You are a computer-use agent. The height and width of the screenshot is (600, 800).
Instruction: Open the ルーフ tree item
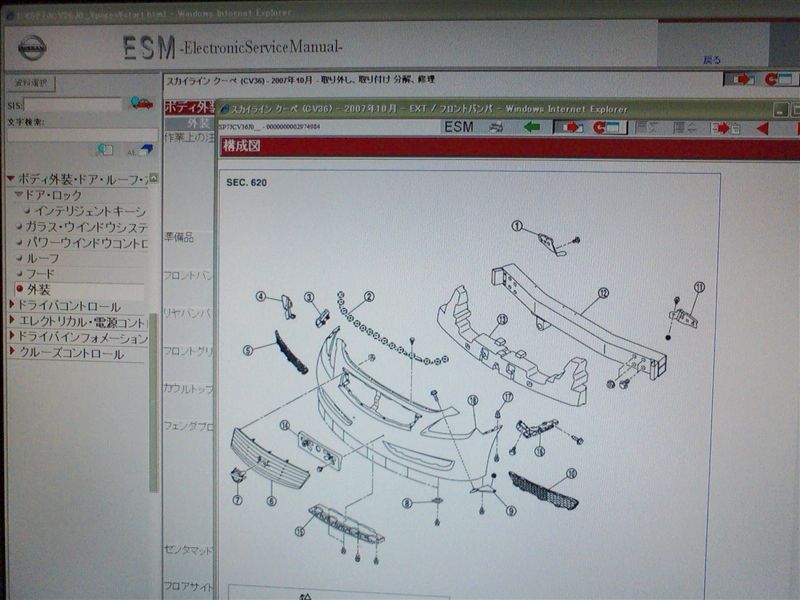(x=43, y=258)
